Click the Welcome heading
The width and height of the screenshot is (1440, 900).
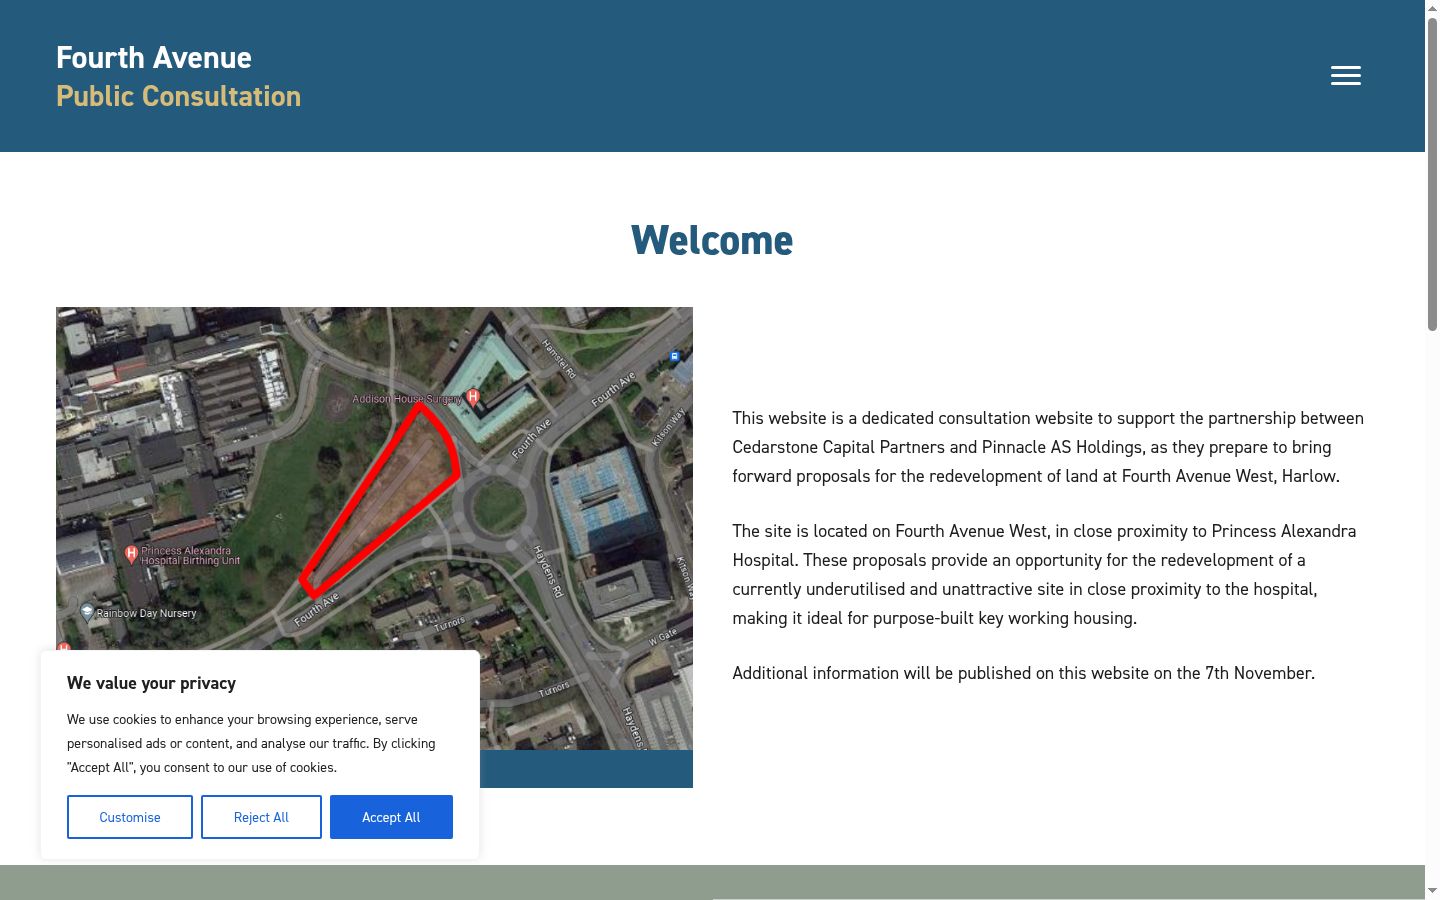tap(712, 240)
